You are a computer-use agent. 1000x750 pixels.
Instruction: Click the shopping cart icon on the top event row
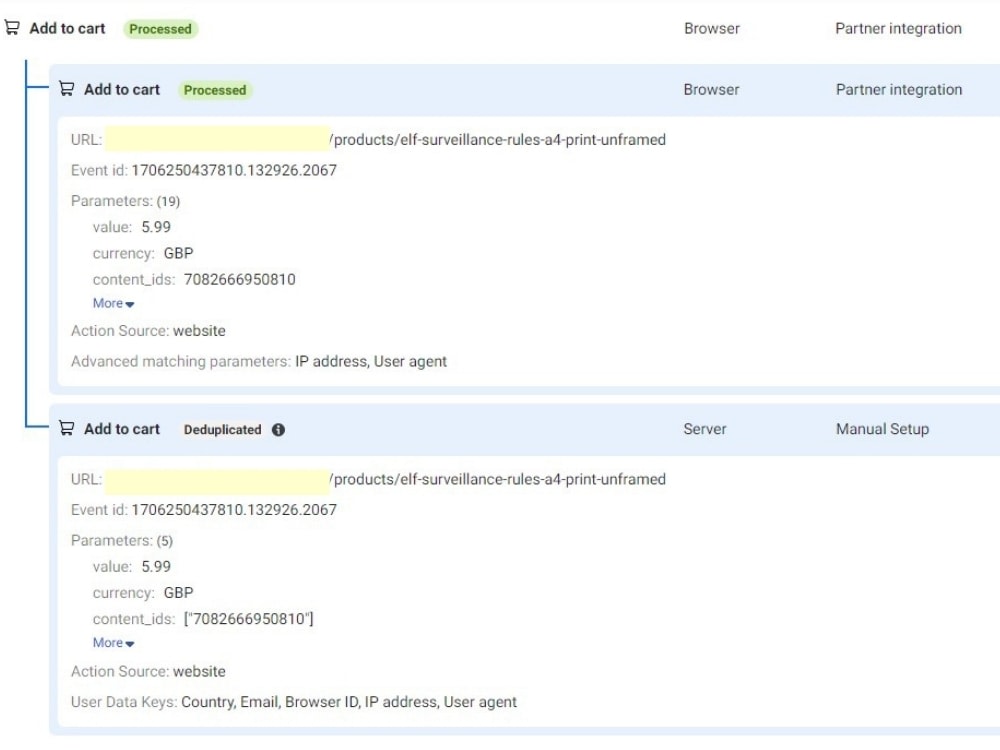(x=12, y=28)
